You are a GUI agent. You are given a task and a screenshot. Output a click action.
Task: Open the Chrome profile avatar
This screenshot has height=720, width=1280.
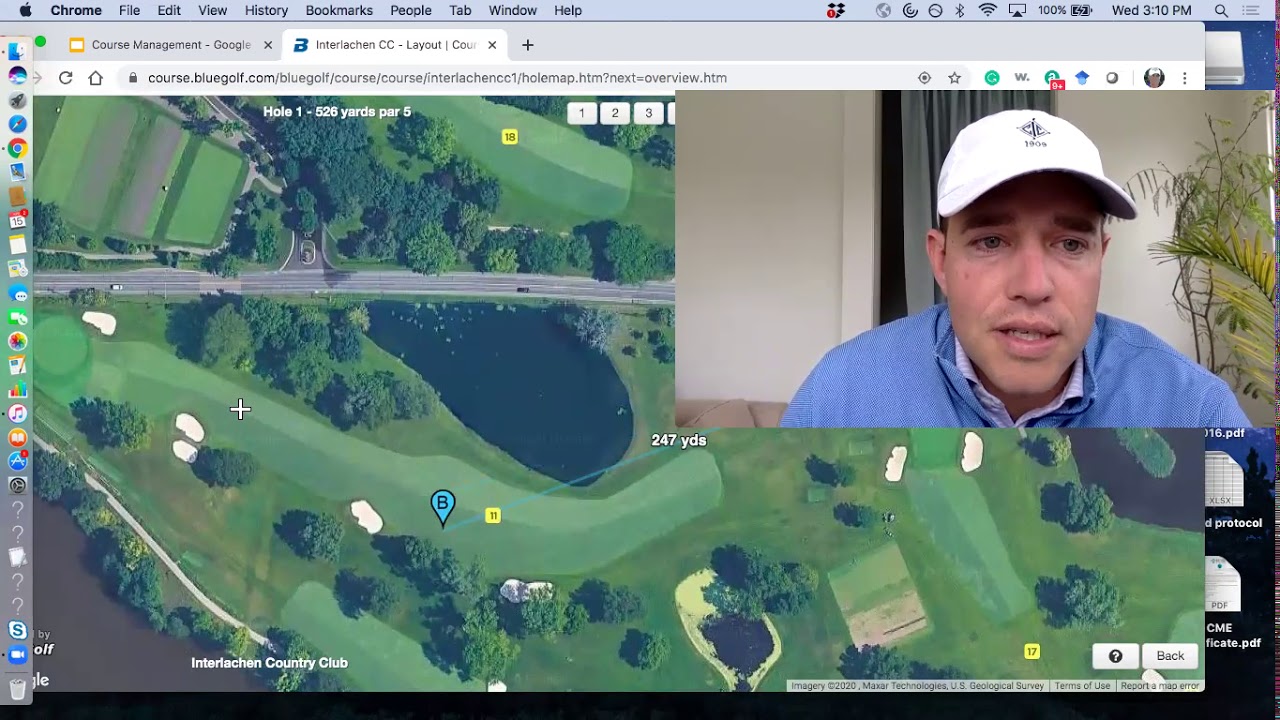[1154, 78]
